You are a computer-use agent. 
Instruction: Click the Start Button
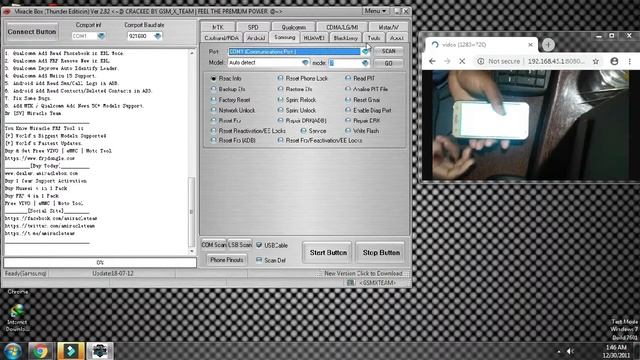(x=328, y=253)
